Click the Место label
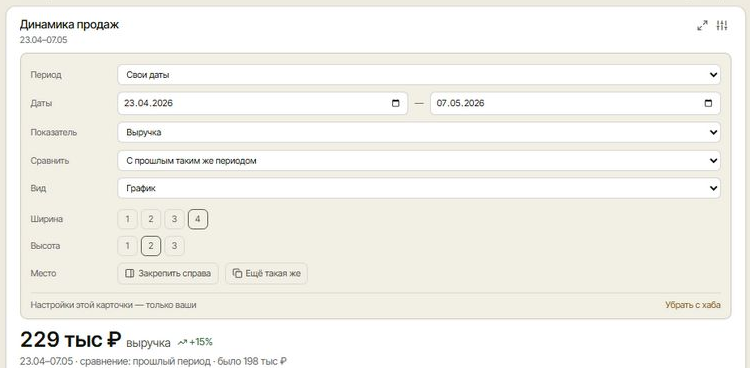This screenshot has height=368, width=750. pos(43,273)
